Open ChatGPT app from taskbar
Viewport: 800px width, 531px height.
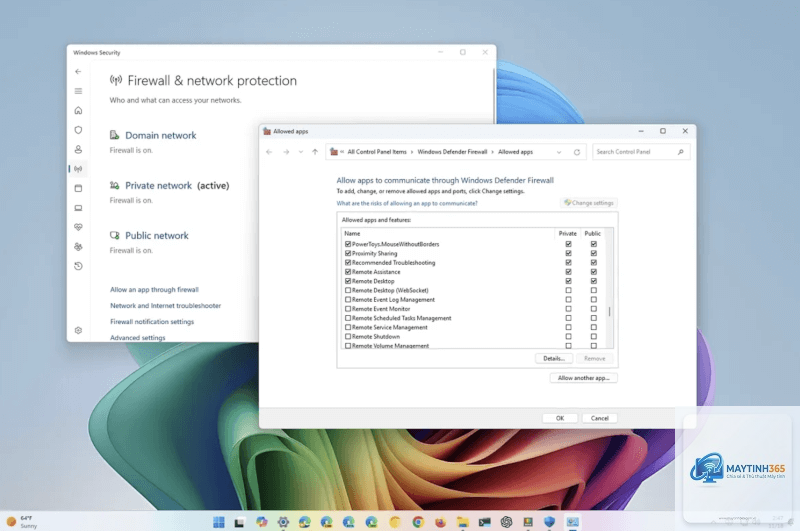(x=506, y=522)
